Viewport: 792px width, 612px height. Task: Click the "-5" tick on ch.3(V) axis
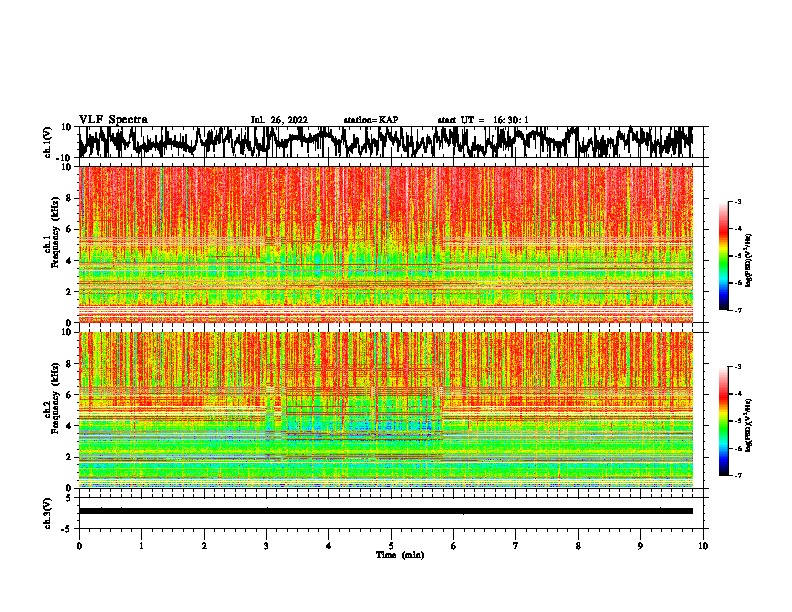coord(67,529)
